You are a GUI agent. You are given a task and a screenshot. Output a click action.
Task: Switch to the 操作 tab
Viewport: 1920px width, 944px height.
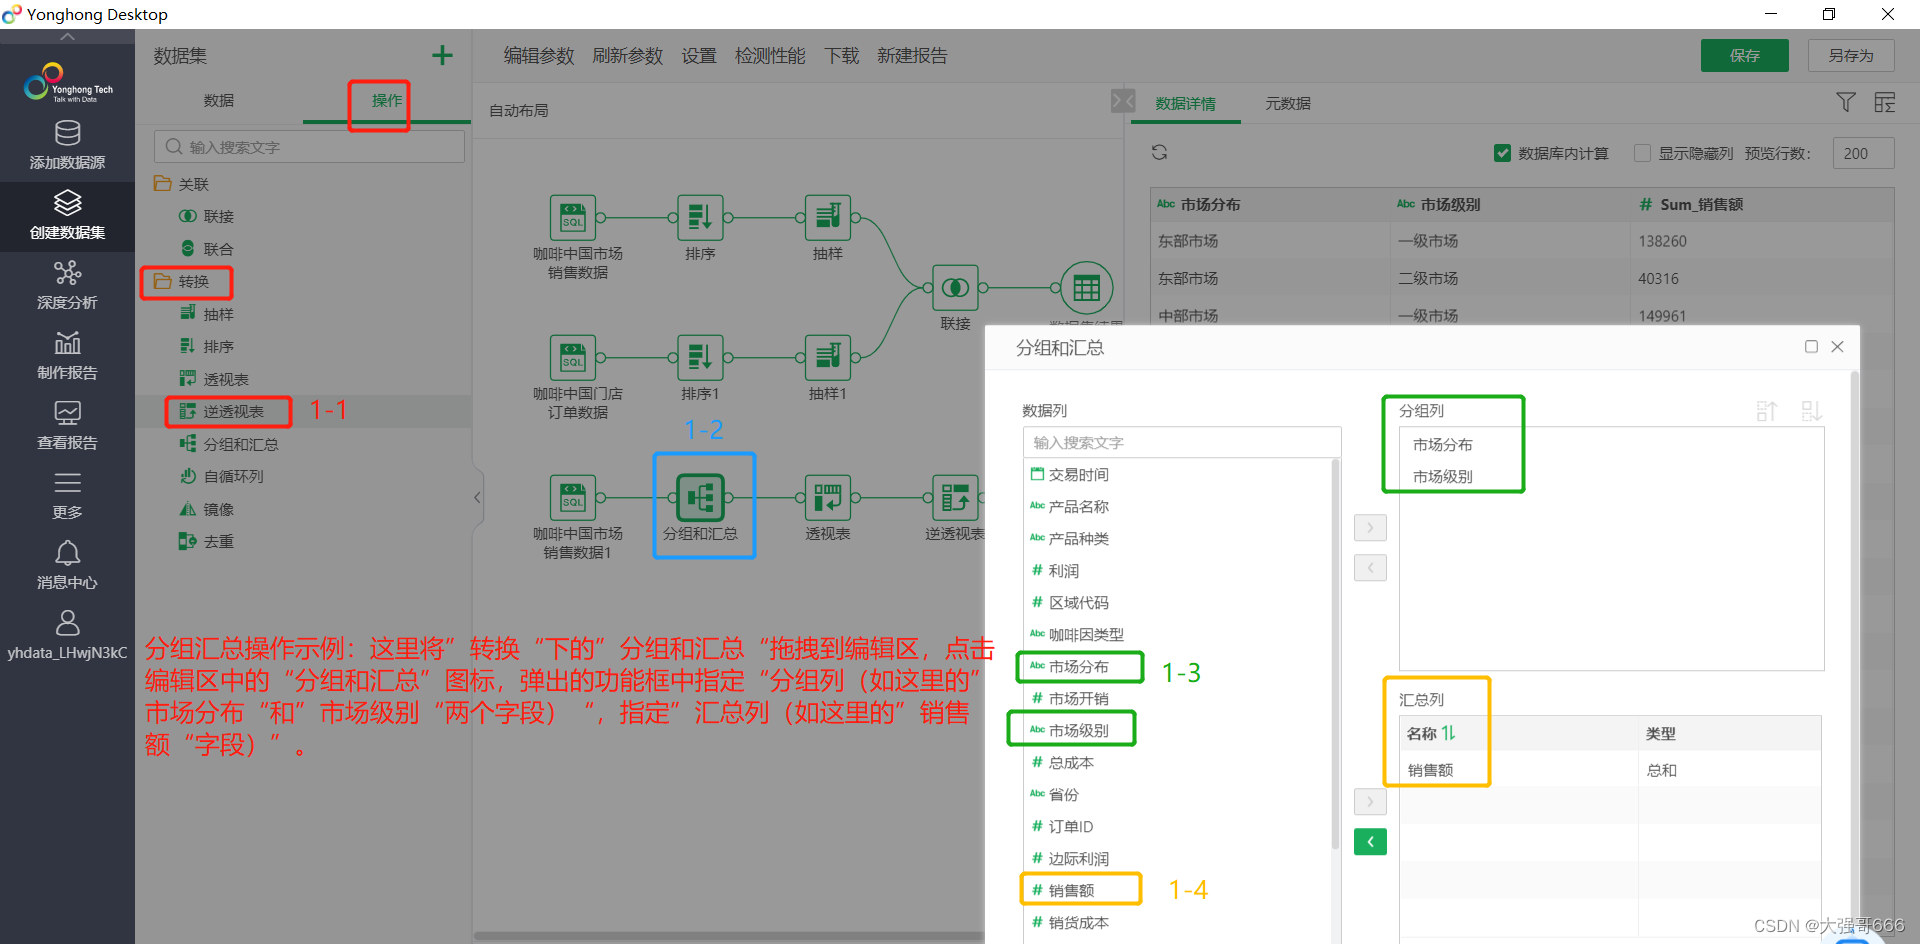(387, 100)
